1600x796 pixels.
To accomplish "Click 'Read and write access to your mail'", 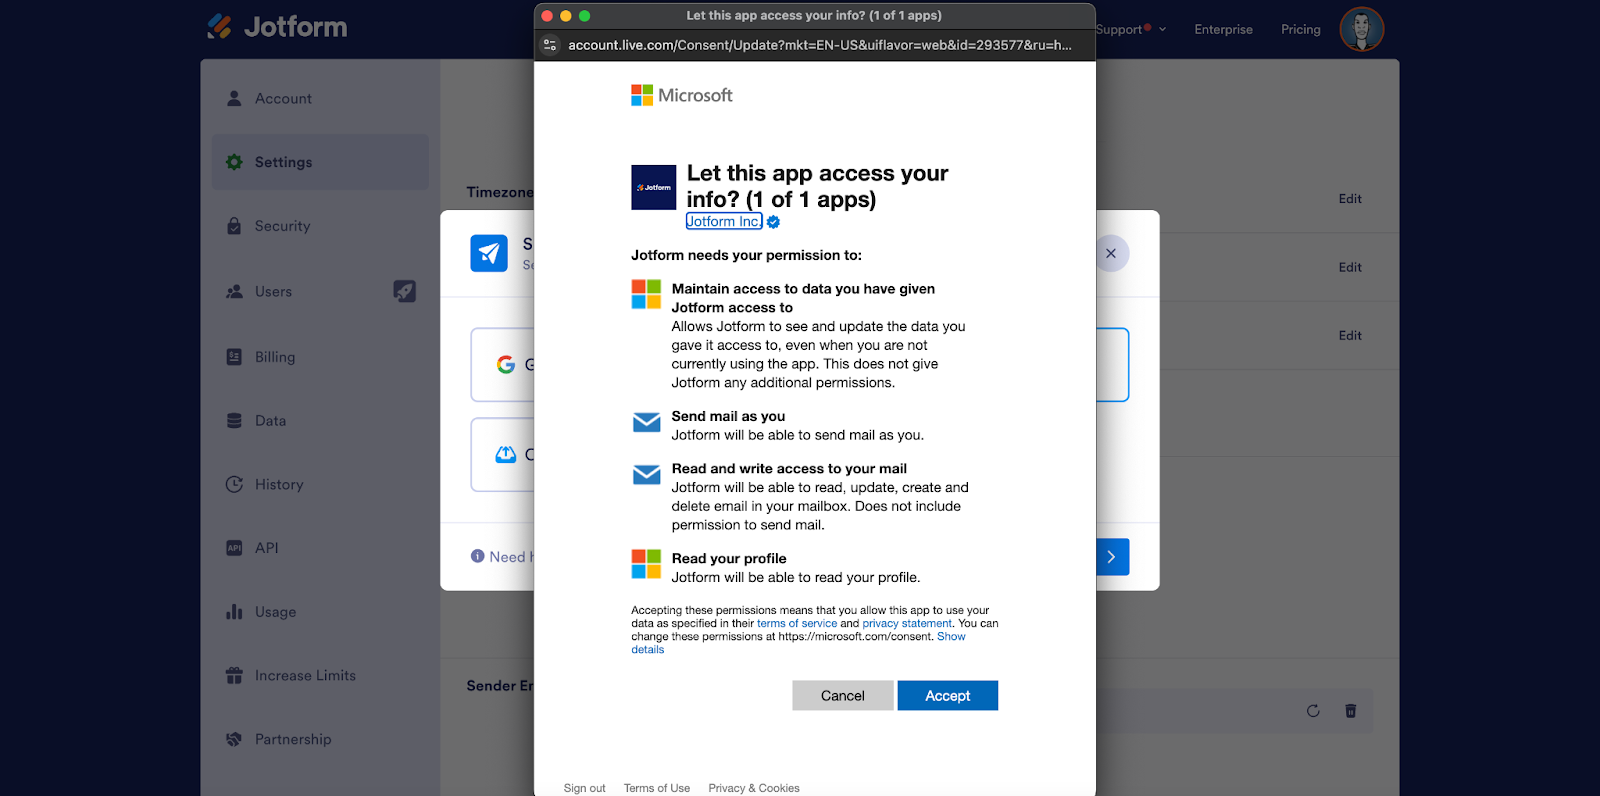I will click(x=789, y=468).
